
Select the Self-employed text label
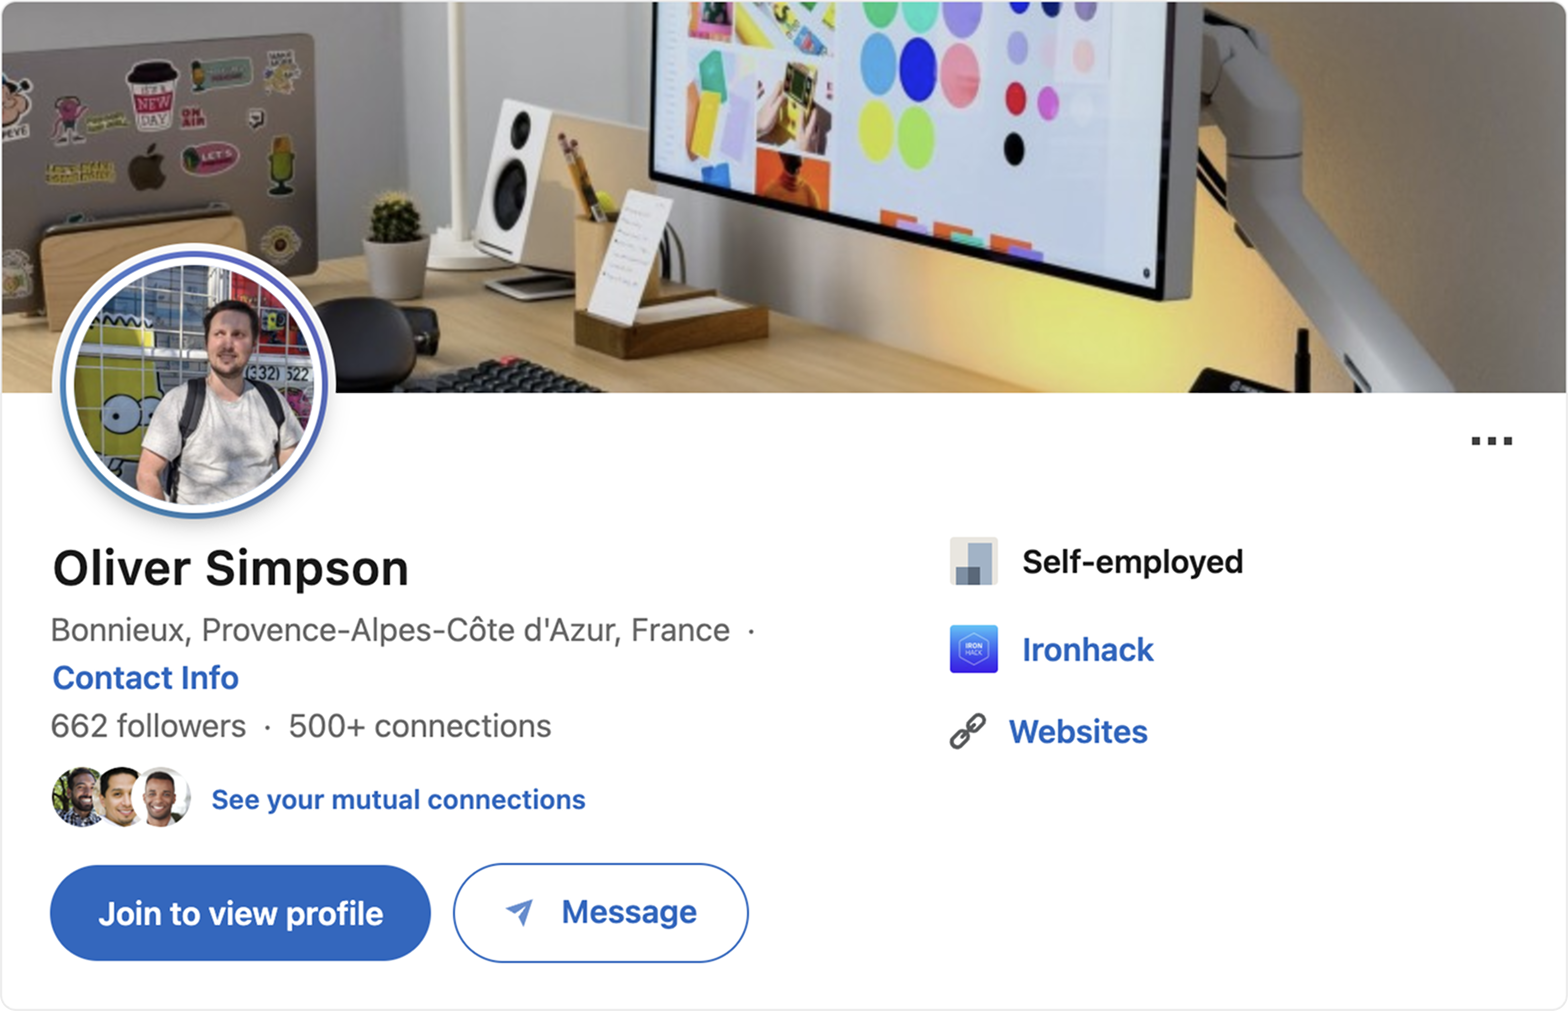tap(1132, 562)
